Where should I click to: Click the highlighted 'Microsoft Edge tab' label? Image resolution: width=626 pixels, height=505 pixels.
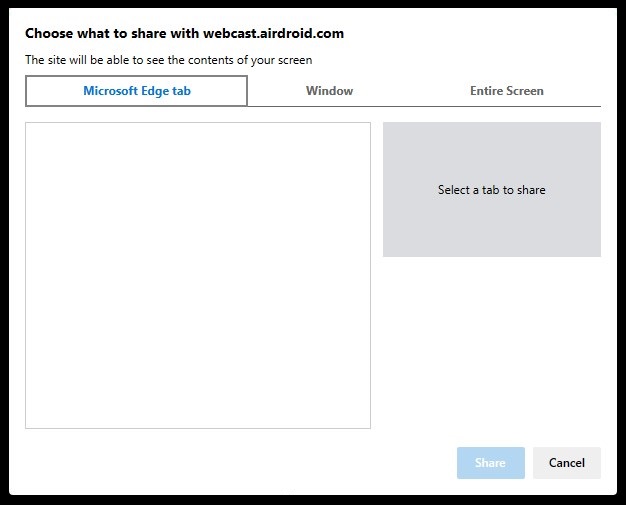(137, 91)
